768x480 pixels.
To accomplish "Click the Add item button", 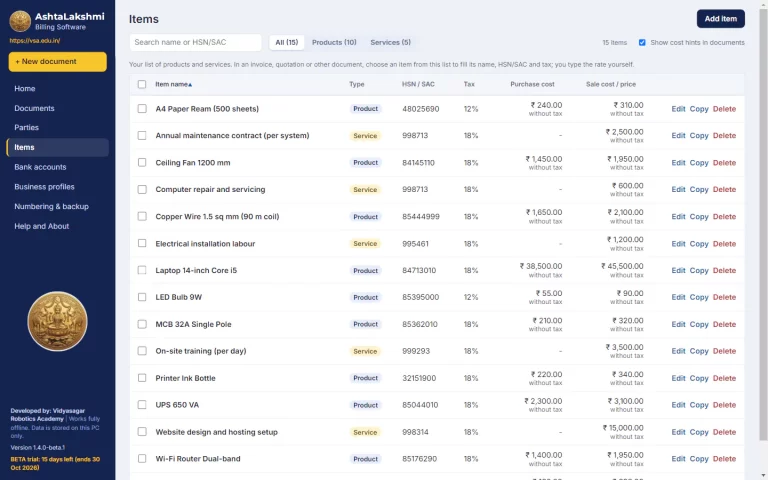I will click(x=720, y=19).
